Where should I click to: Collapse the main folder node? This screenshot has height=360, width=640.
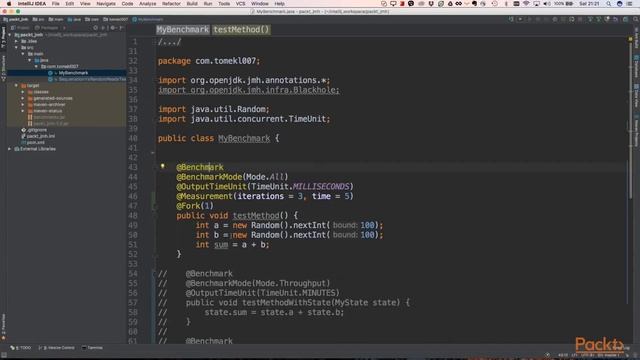point(23,54)
